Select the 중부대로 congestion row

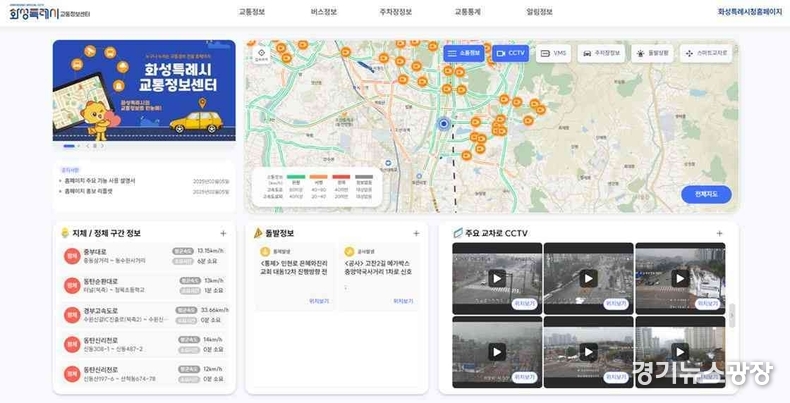(144, 256)
